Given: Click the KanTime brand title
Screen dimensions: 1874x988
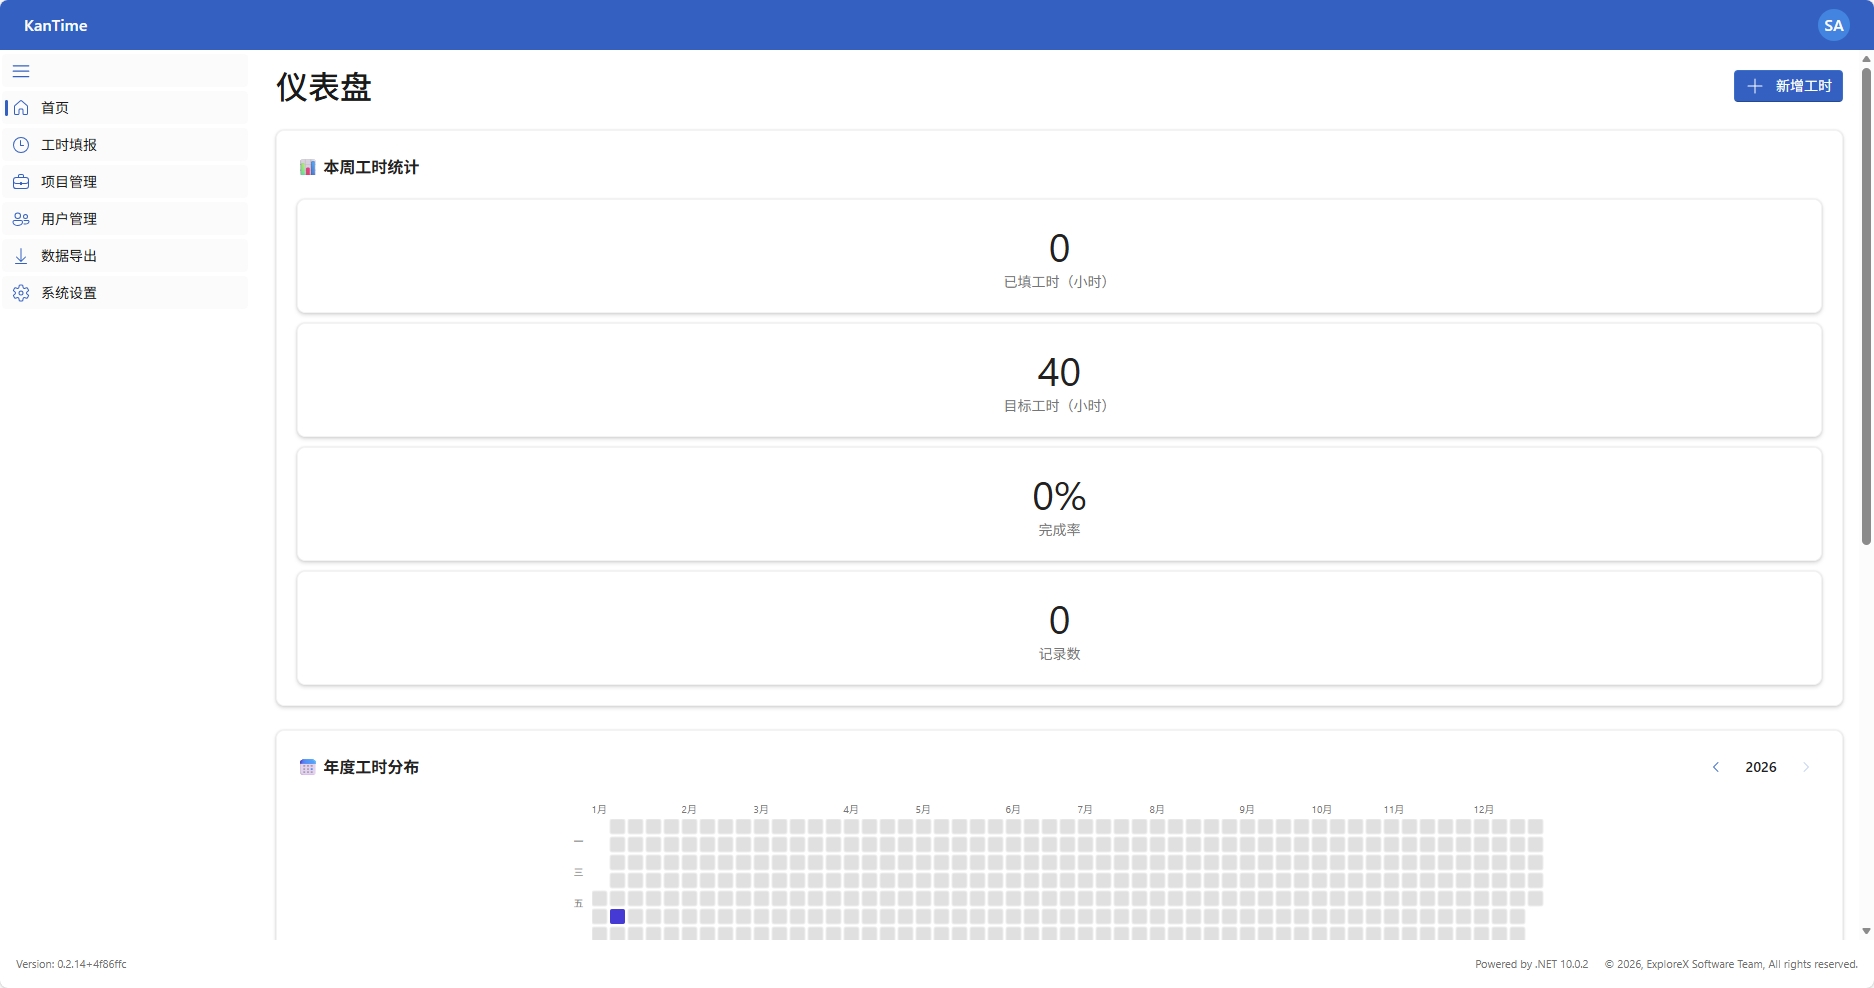Looking at the screenshot, I should [56, 26].
